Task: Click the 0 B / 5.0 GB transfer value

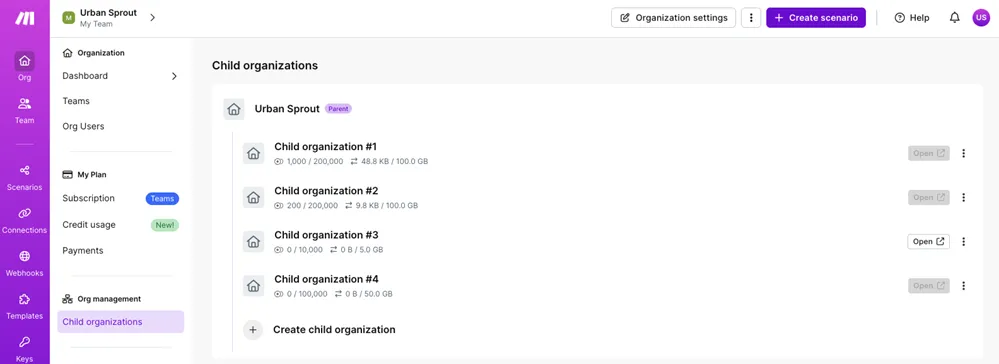Action: point(363,250)
